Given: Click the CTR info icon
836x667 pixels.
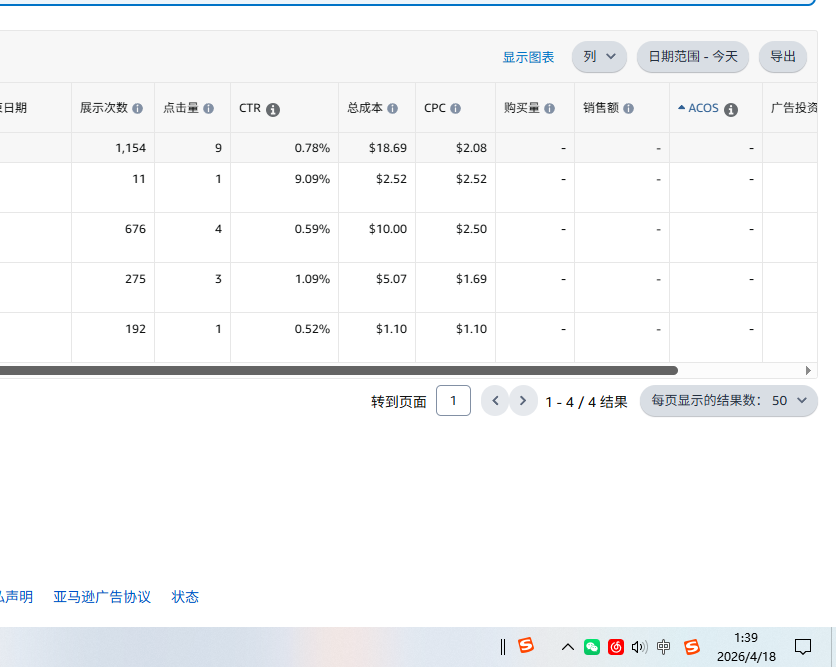Looking at the screenshot, I should 273,110.
